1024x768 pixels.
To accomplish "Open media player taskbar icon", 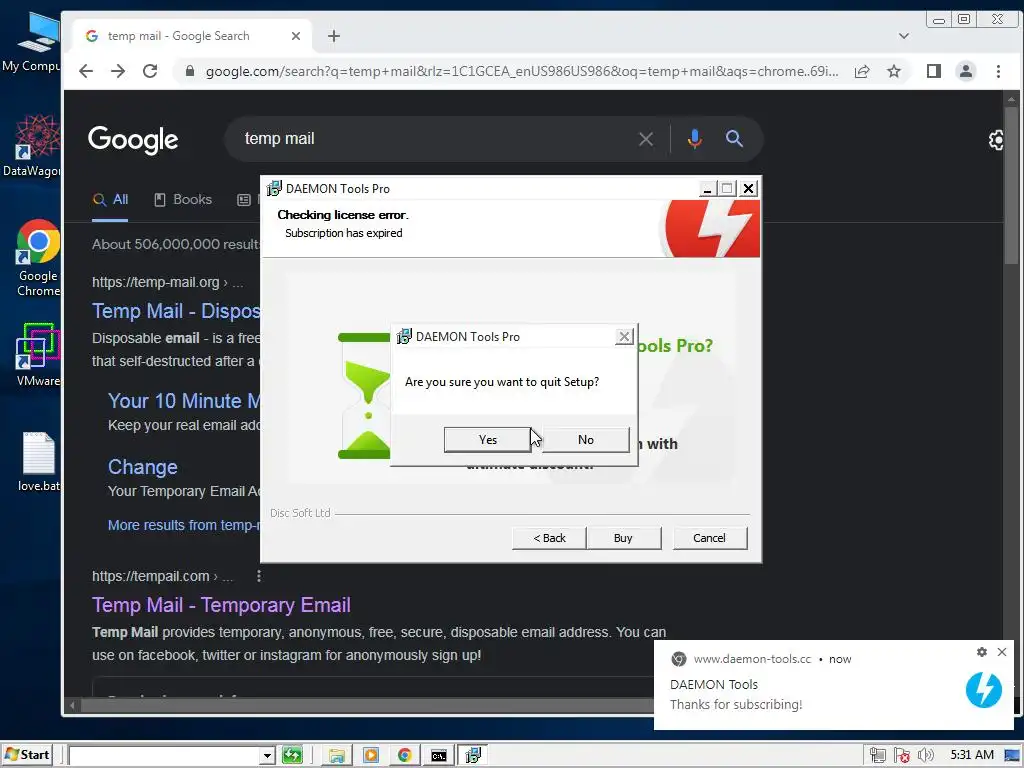I will tap(371, 756).
